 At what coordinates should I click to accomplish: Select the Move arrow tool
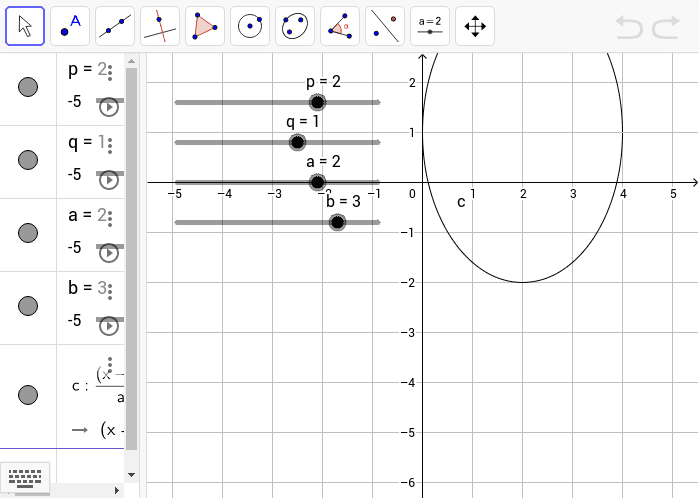(x=25, y=26)
